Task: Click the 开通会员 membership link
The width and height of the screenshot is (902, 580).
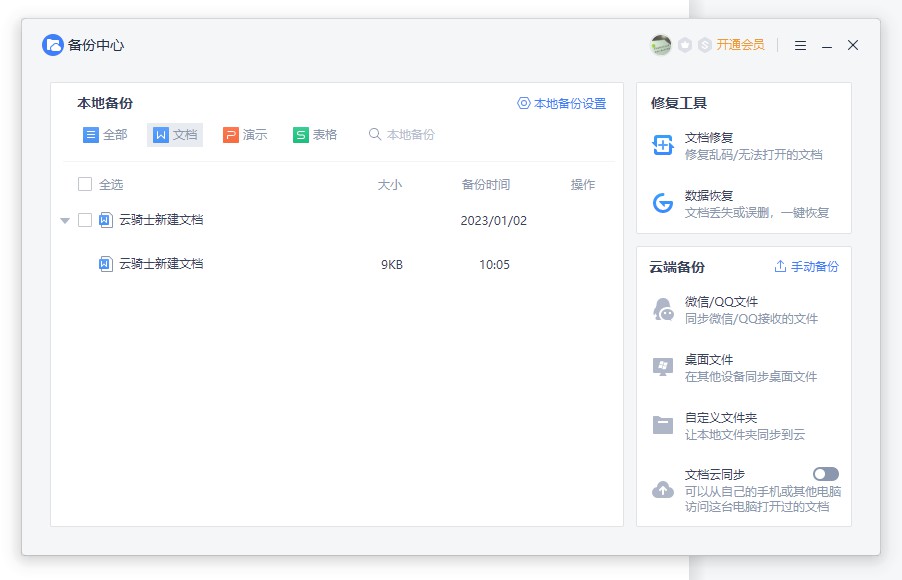Action: pyautogui.click(x=738, y=45)
